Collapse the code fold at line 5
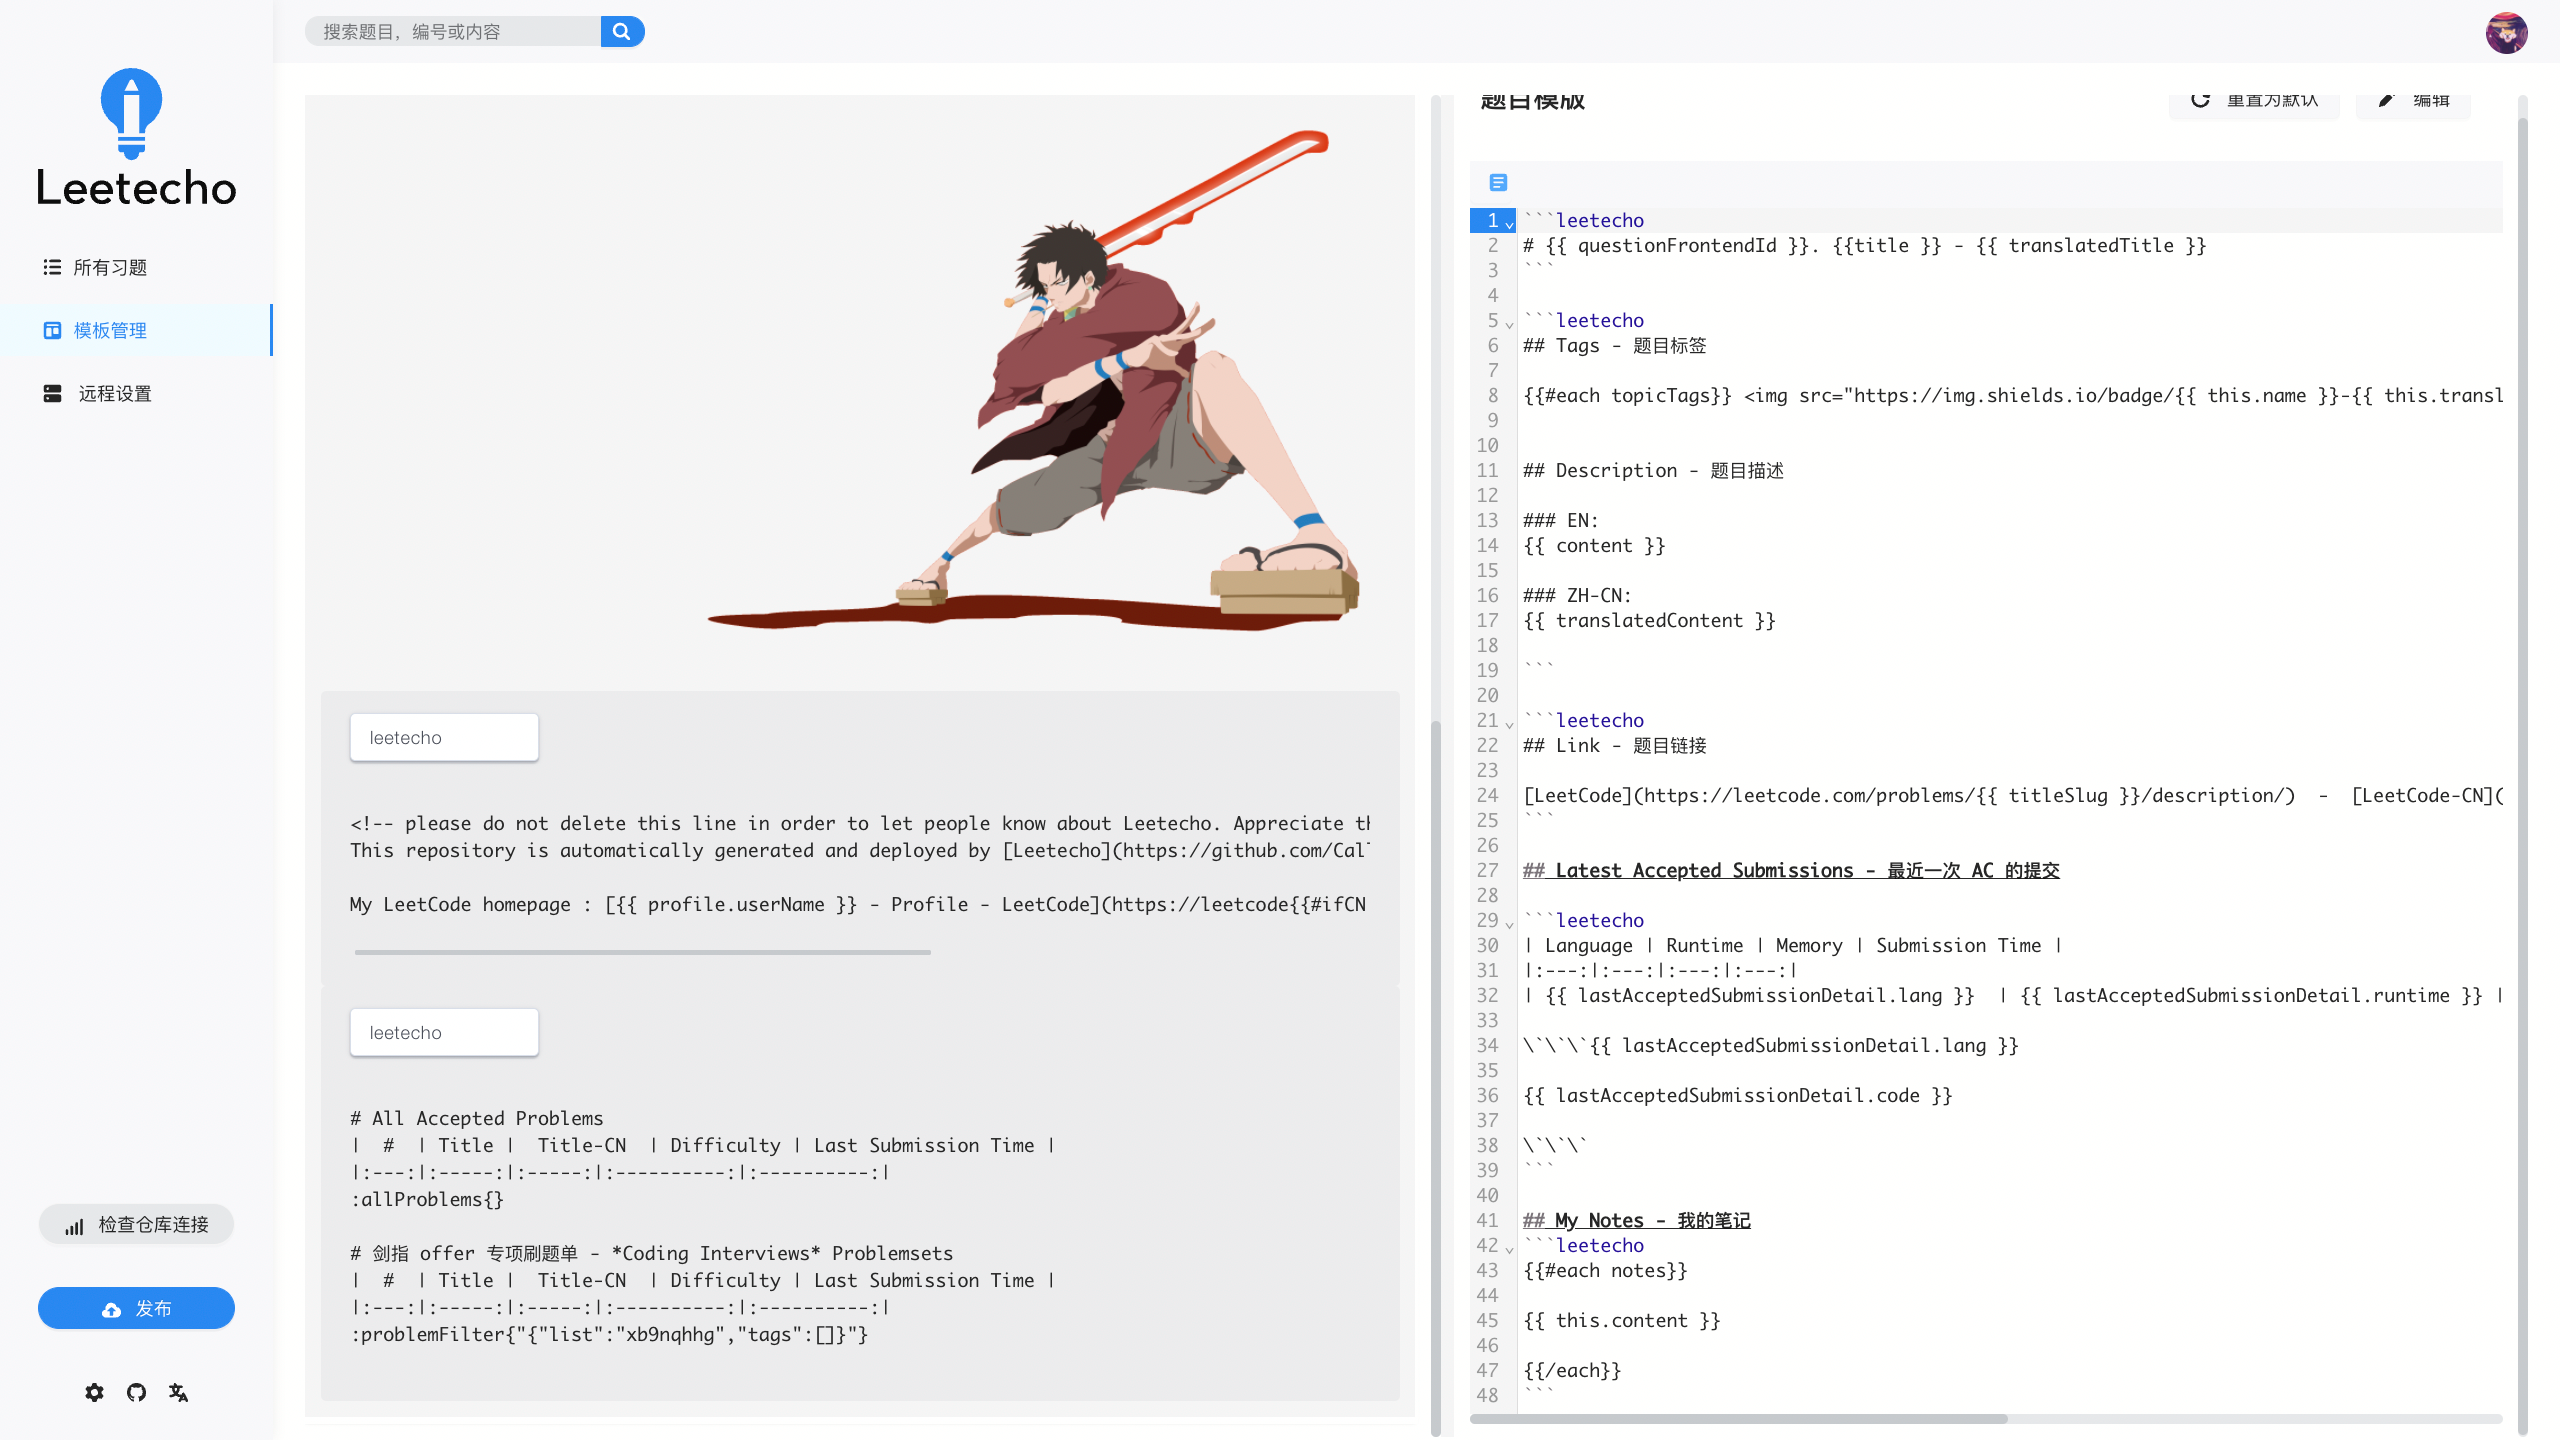2560x1440 pixels. point(1510,325)
